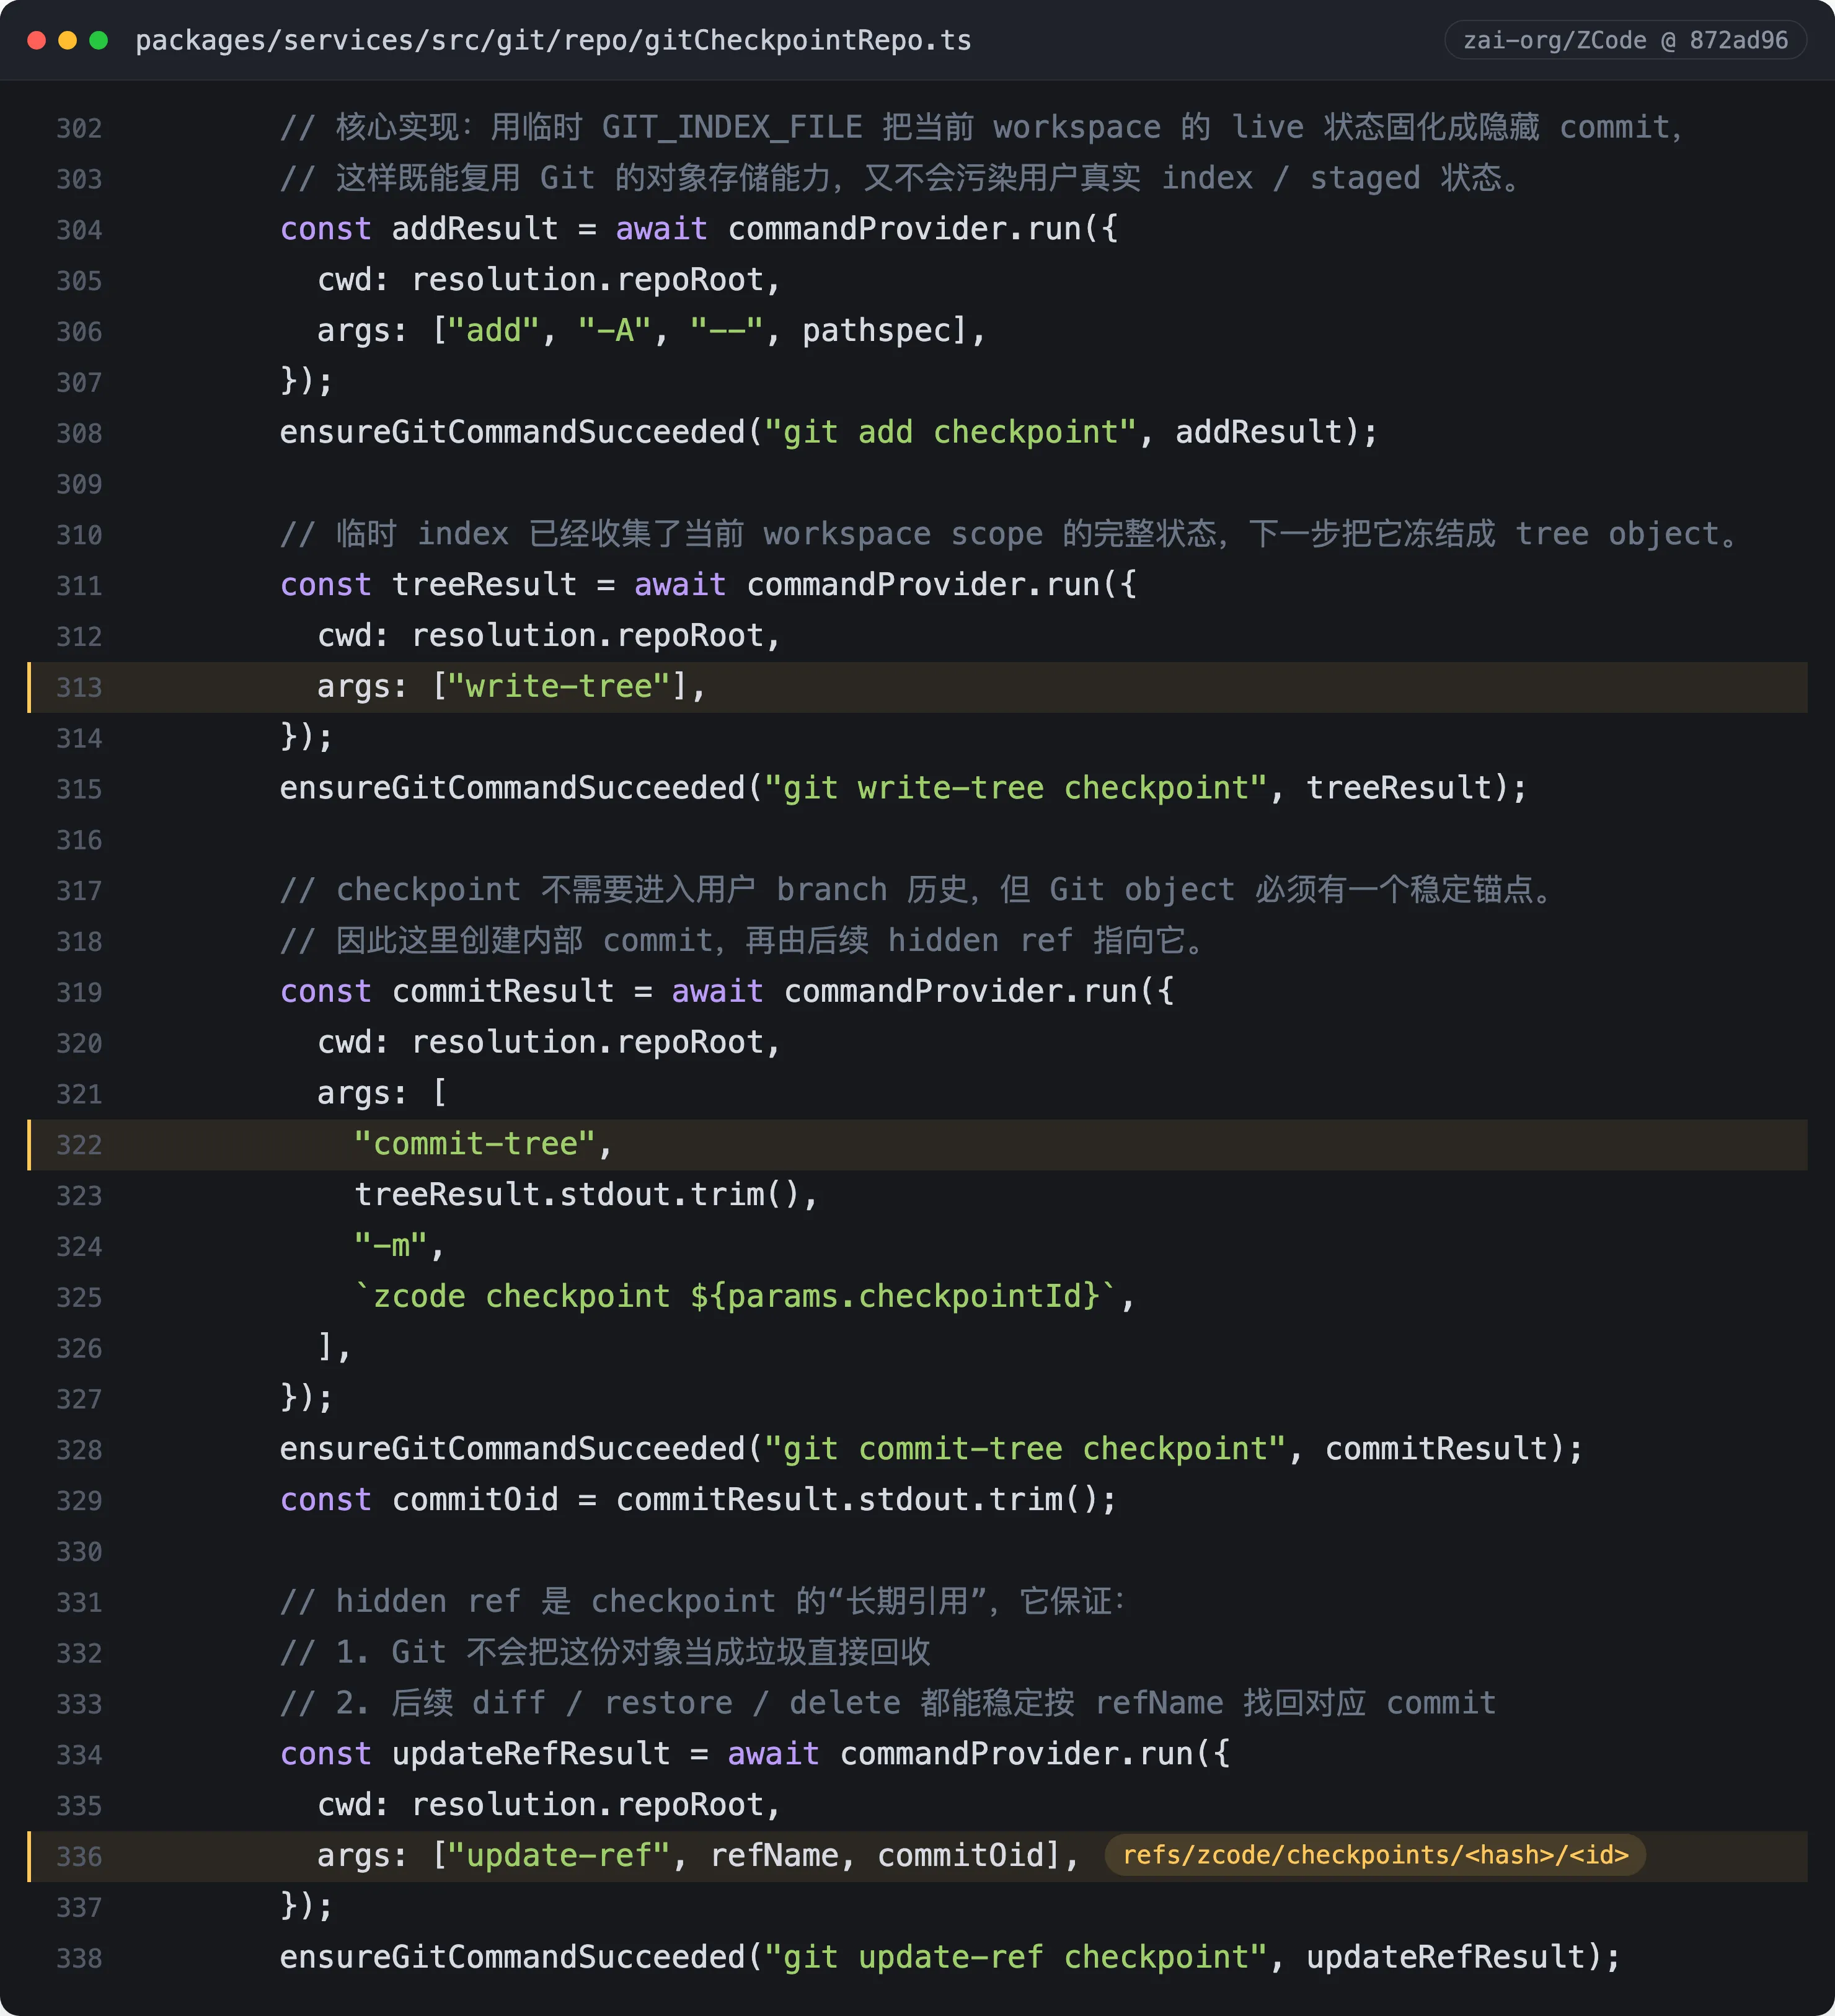Click line number 338

(79, 1958)
